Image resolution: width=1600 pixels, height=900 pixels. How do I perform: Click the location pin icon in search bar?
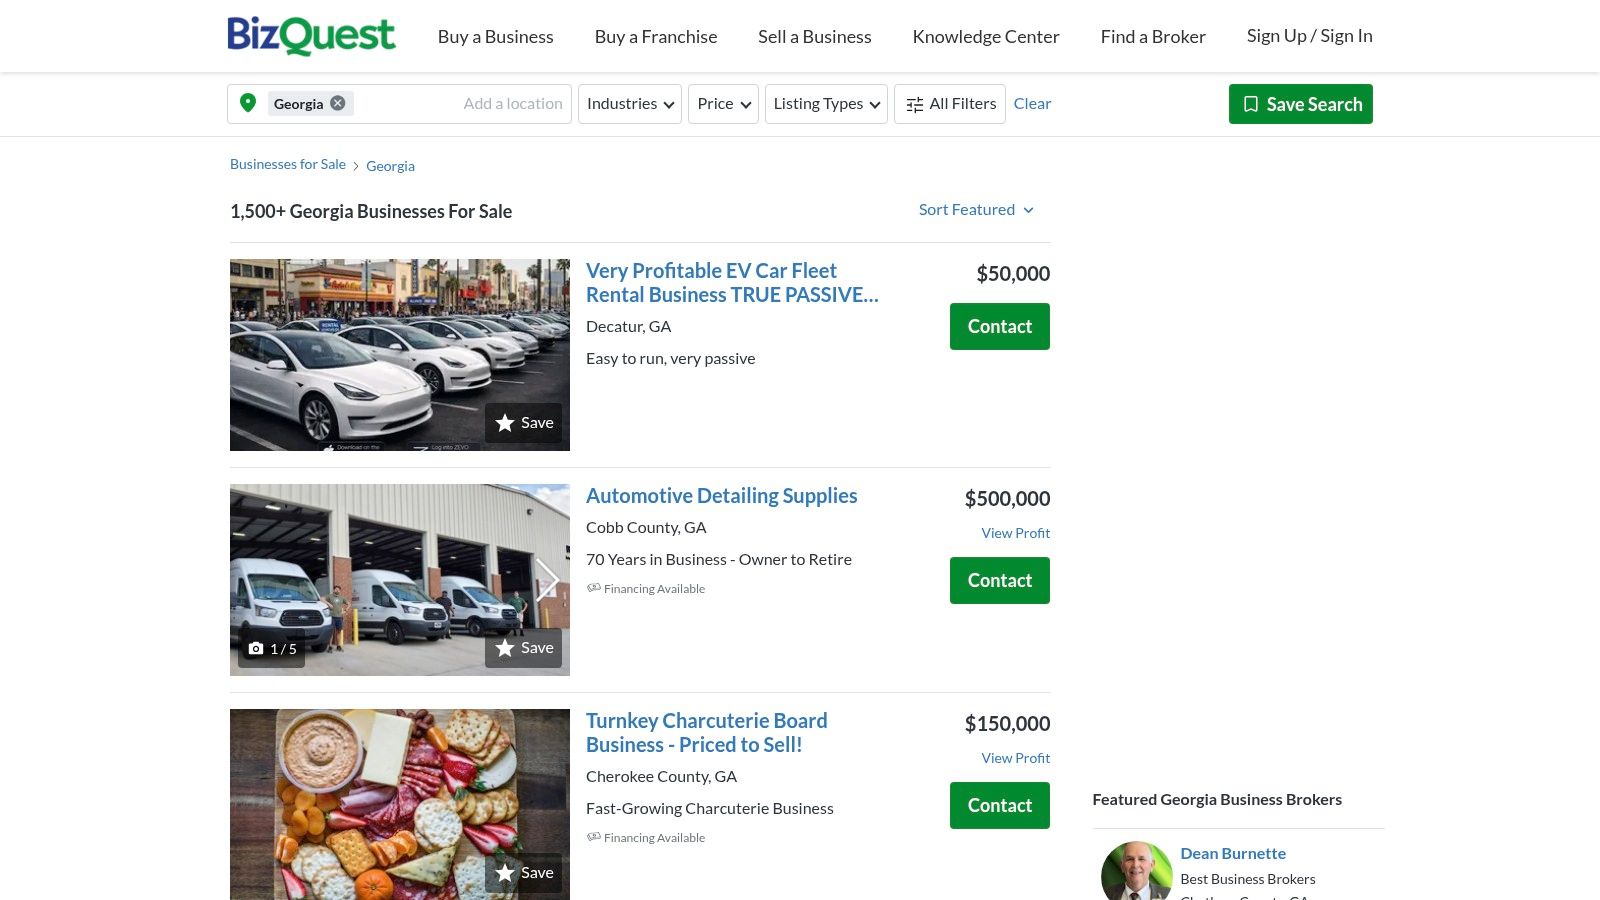pyautogui.click(x=248, y=103)
